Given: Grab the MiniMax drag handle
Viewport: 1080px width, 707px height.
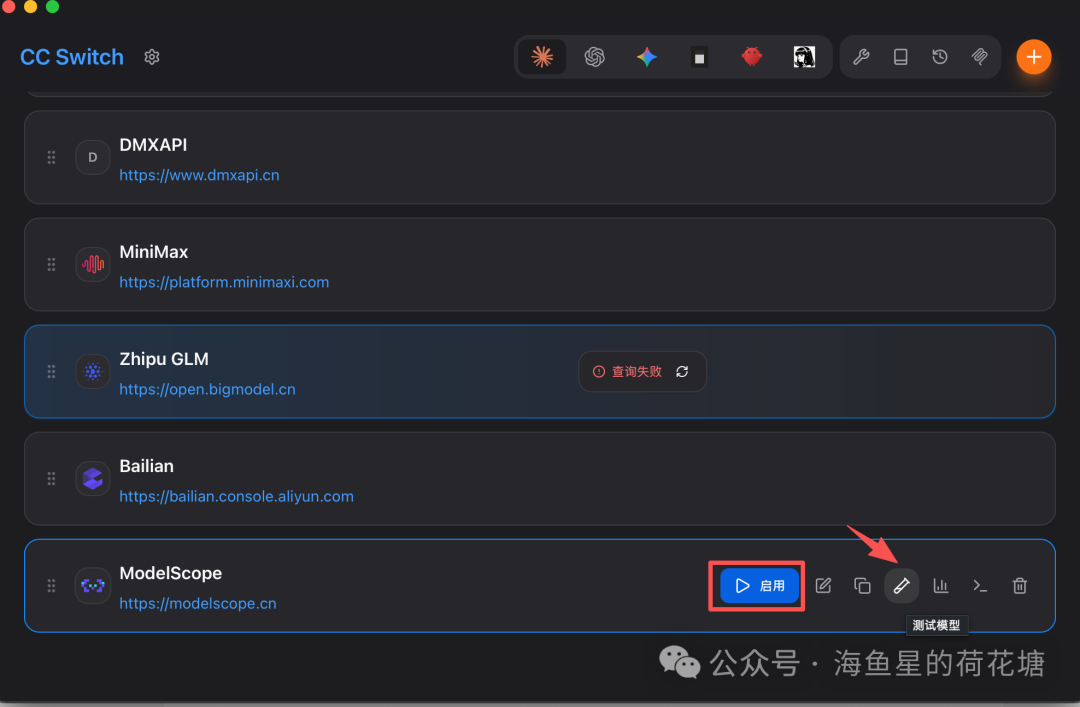Looking at the screenshot, I should [51, 265].
